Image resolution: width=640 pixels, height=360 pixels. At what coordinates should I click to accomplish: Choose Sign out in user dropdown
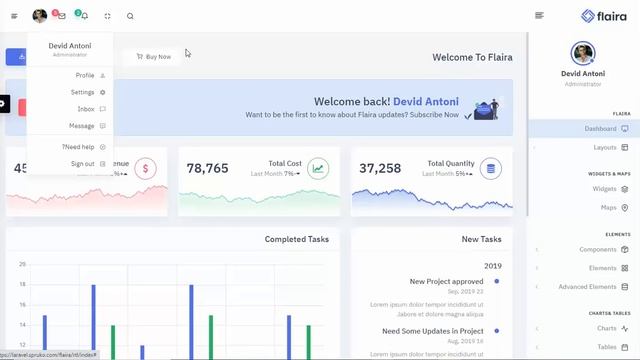click(70, 164)
